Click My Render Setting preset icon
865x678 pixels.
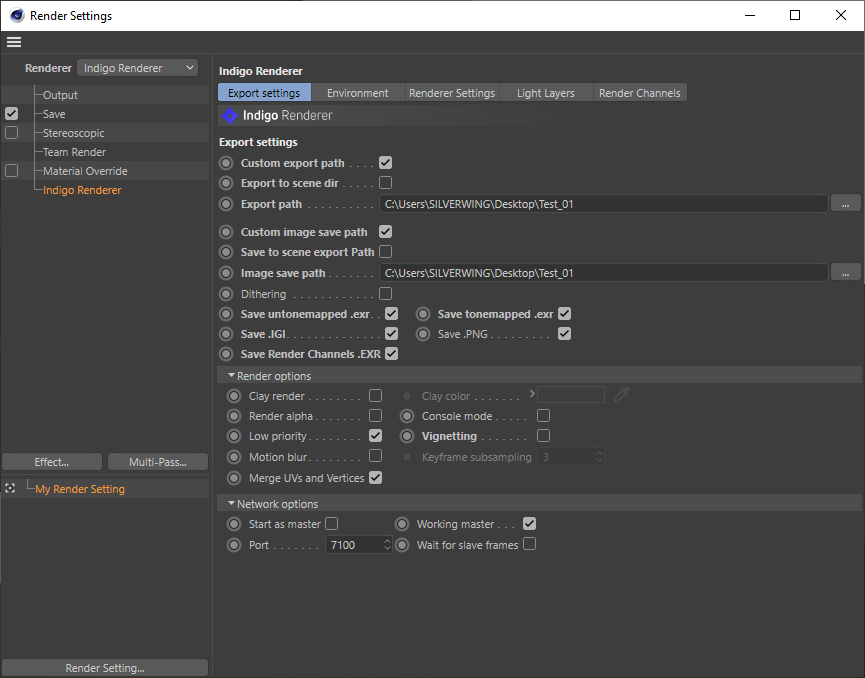[10, 489]
